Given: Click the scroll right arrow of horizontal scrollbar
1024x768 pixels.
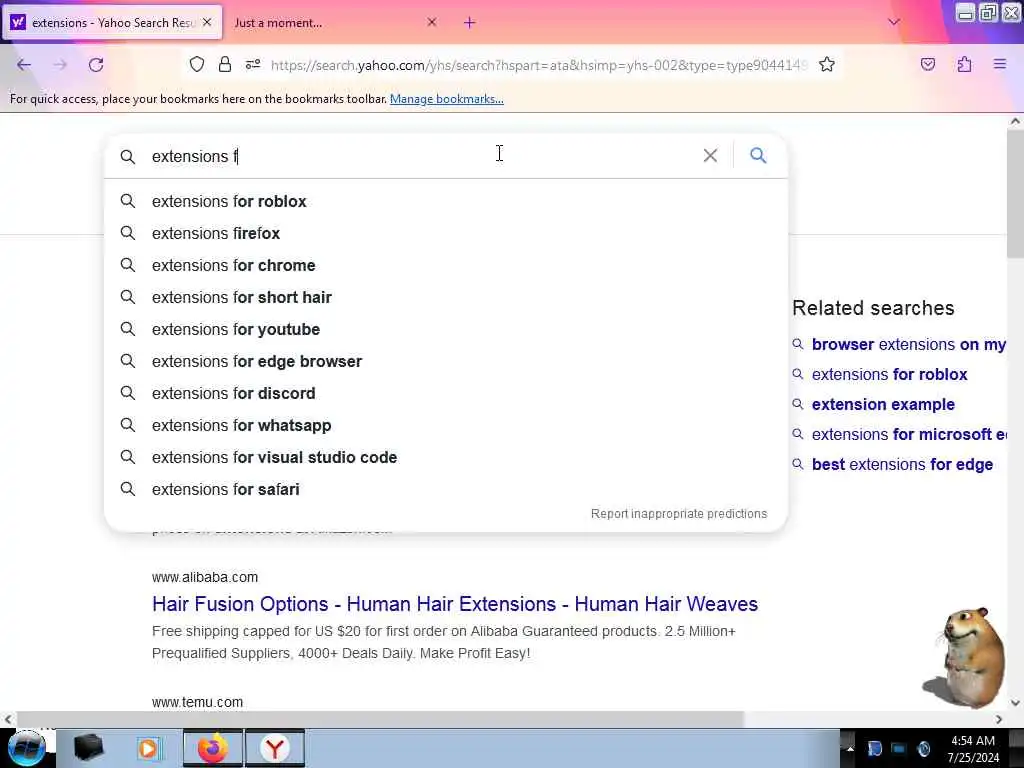Looking at the screenshot, I should pos(999,719).
